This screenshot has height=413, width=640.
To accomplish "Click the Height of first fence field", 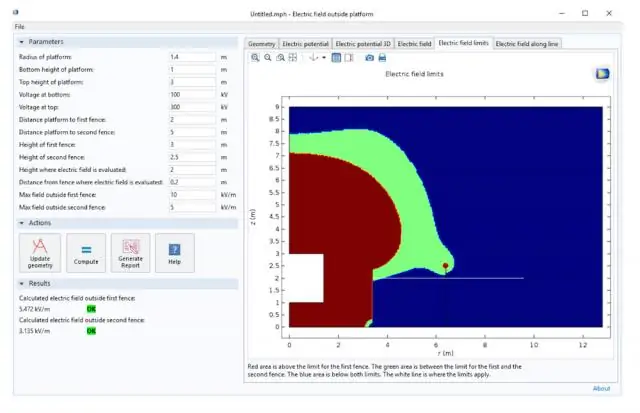I will coord(192,145).
